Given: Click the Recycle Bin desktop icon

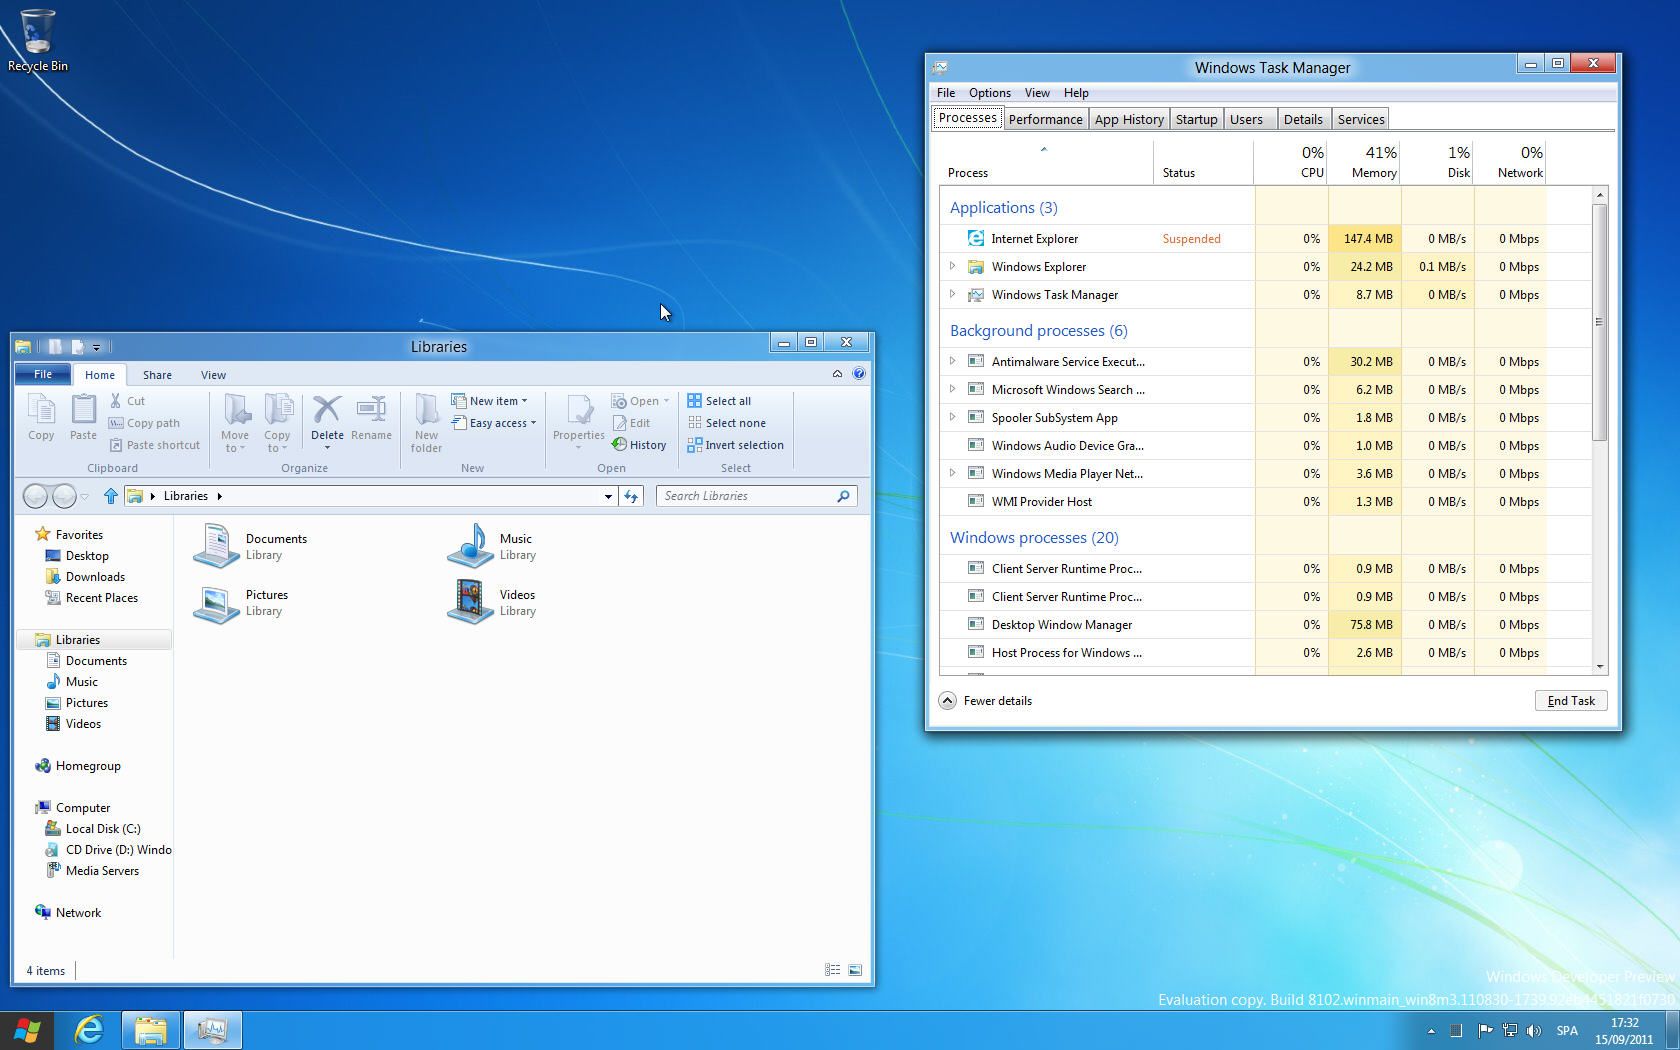Looking at the screenshot, I should [x=38, y=32].
